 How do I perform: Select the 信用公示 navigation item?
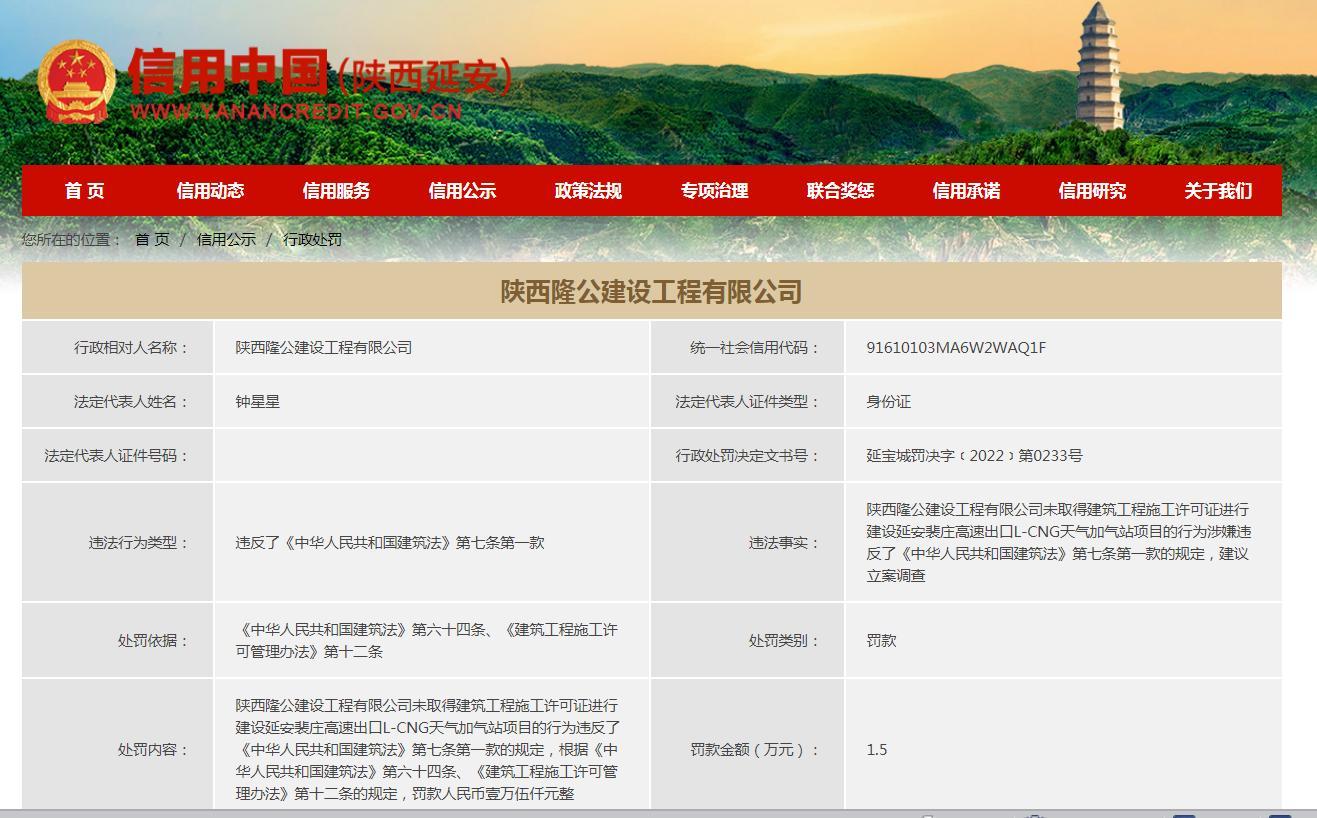[462, 191]
